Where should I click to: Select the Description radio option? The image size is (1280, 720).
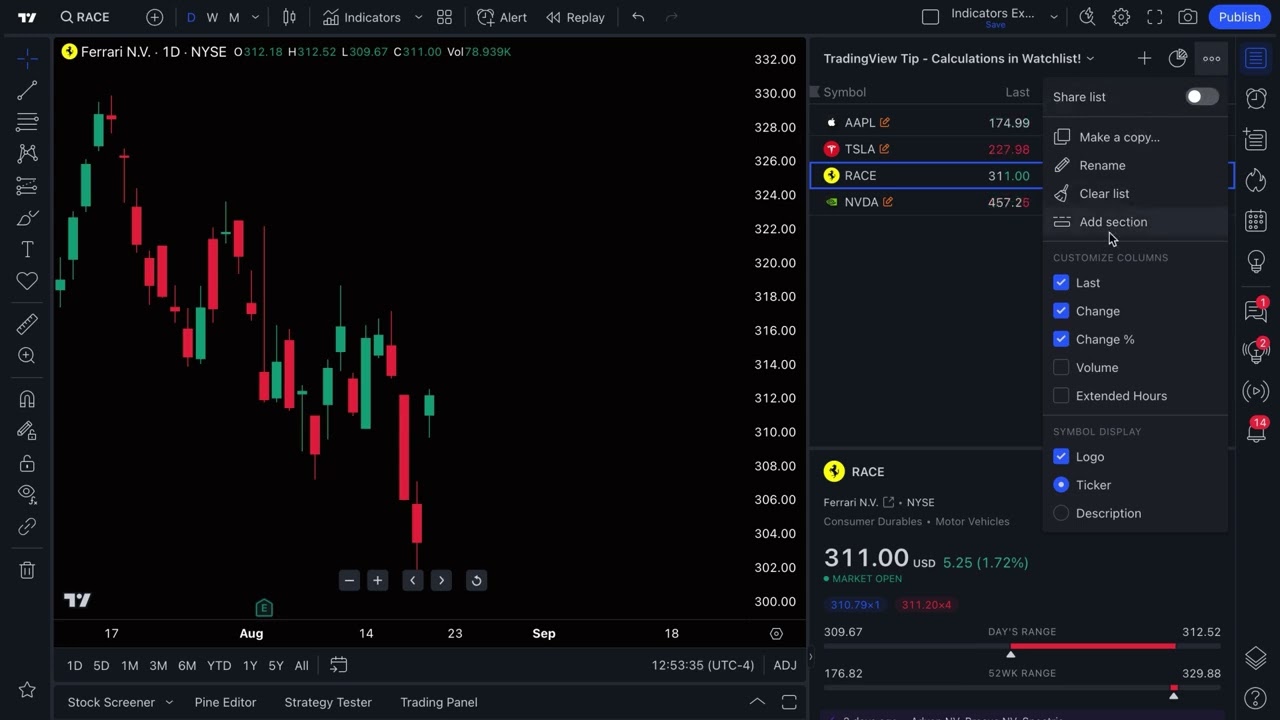point(1061,513)
